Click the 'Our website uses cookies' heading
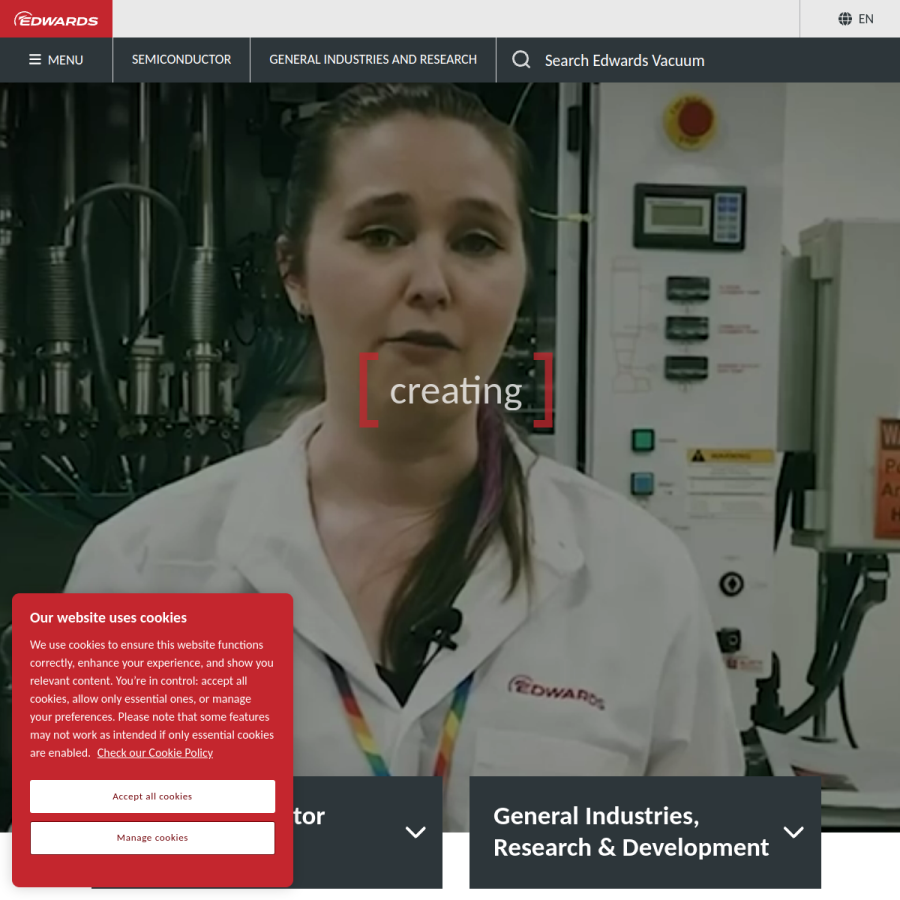Image resolution: width=900 pixels, height=900 pixels. click(108, 618)
